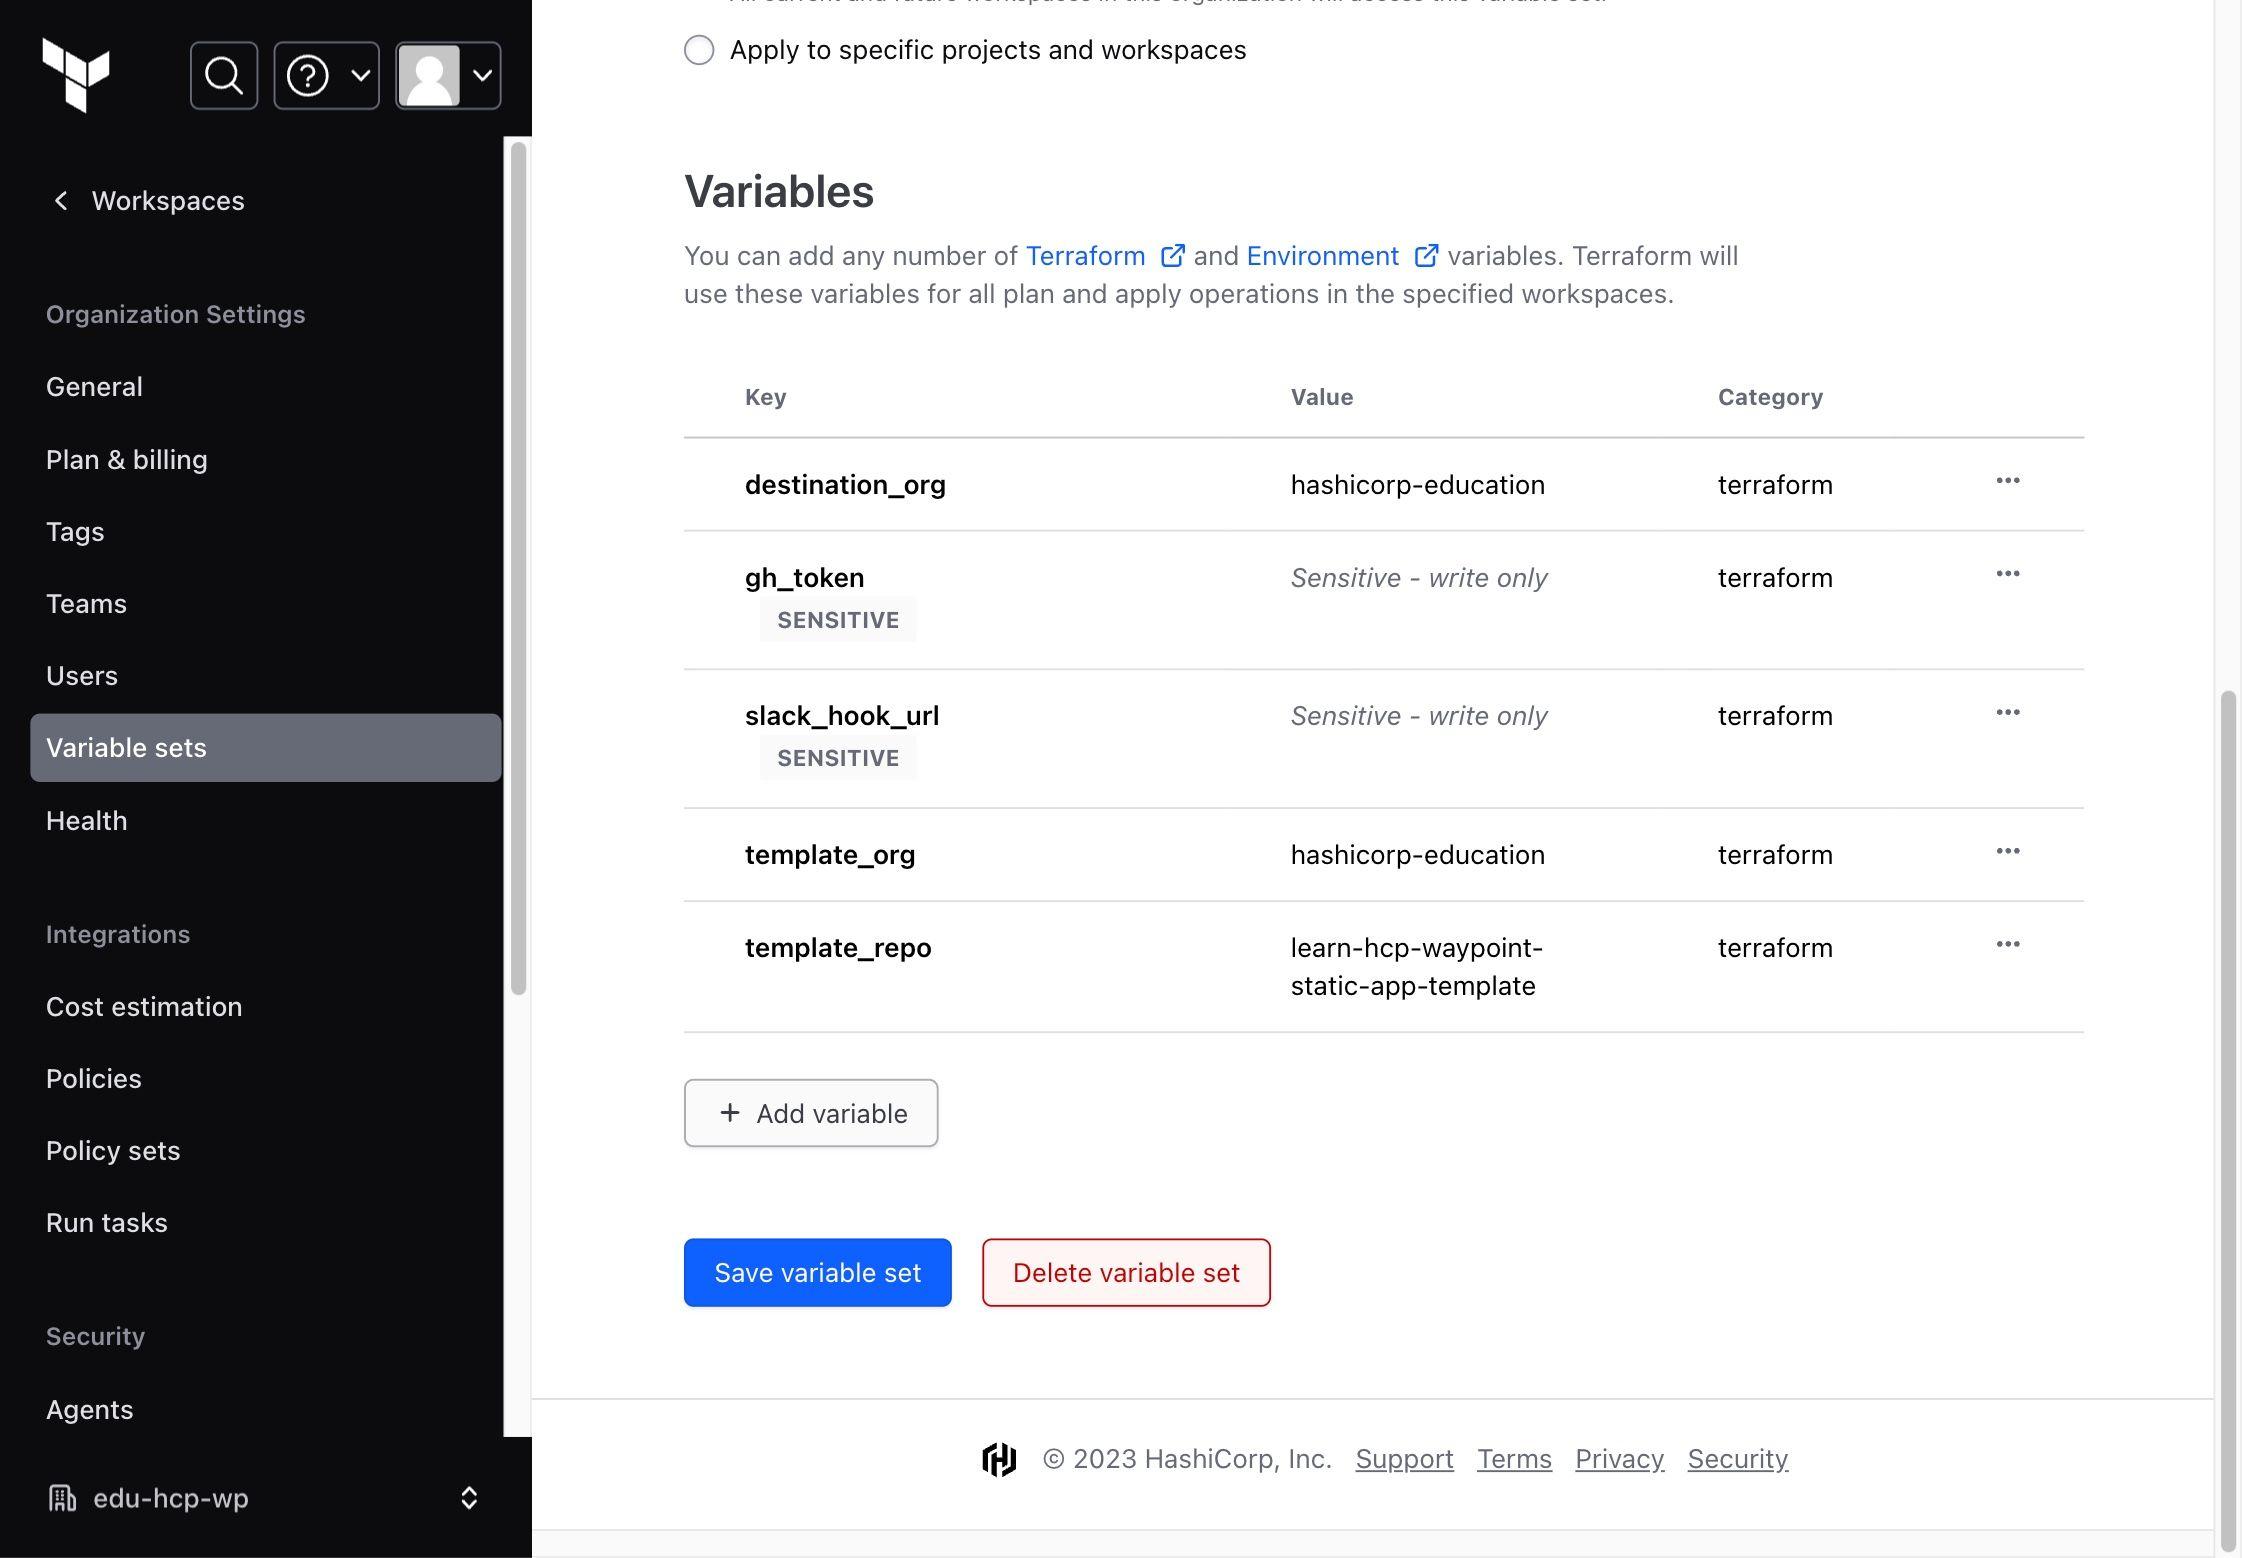Open actions menu for gh_token row
2242x1558 pixels.
click(x=2008, y=574)
